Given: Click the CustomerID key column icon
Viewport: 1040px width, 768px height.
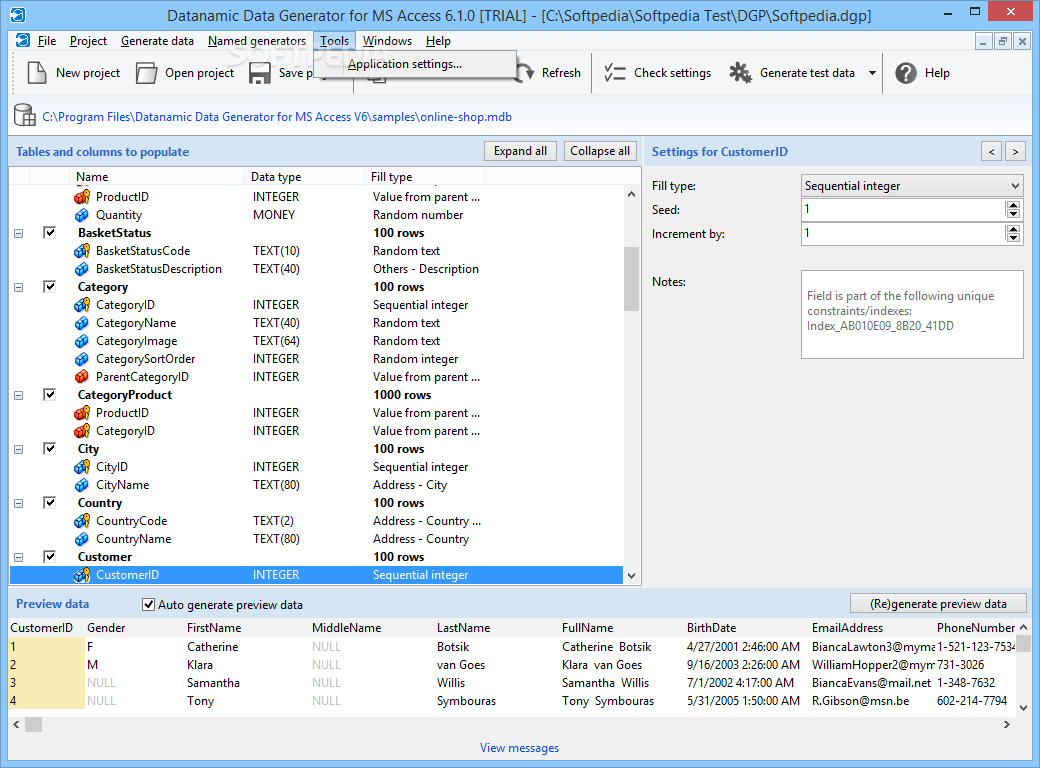Looking at the screenshot, I should pos(82,575).
